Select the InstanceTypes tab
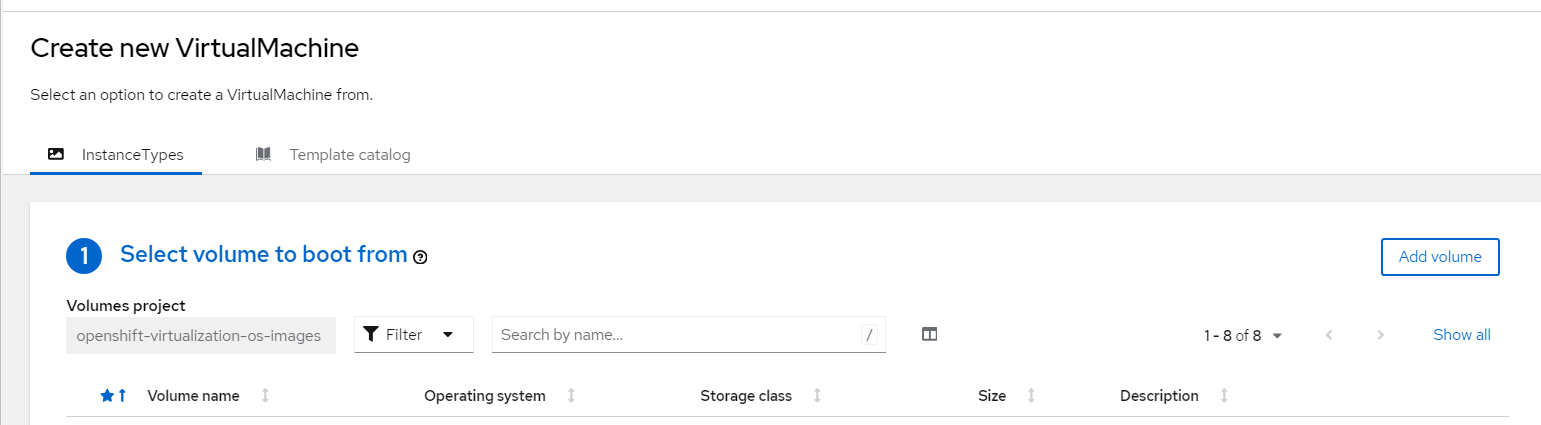 click(117, 155)
